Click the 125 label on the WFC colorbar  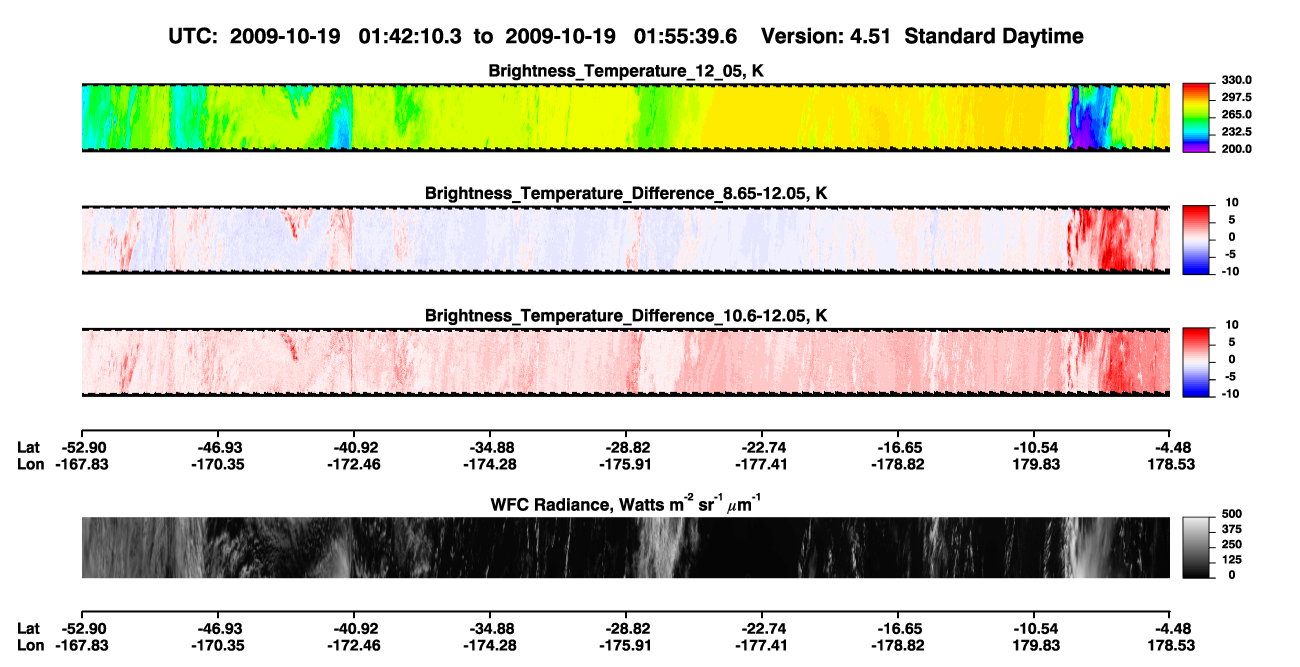coord(1232,561)
